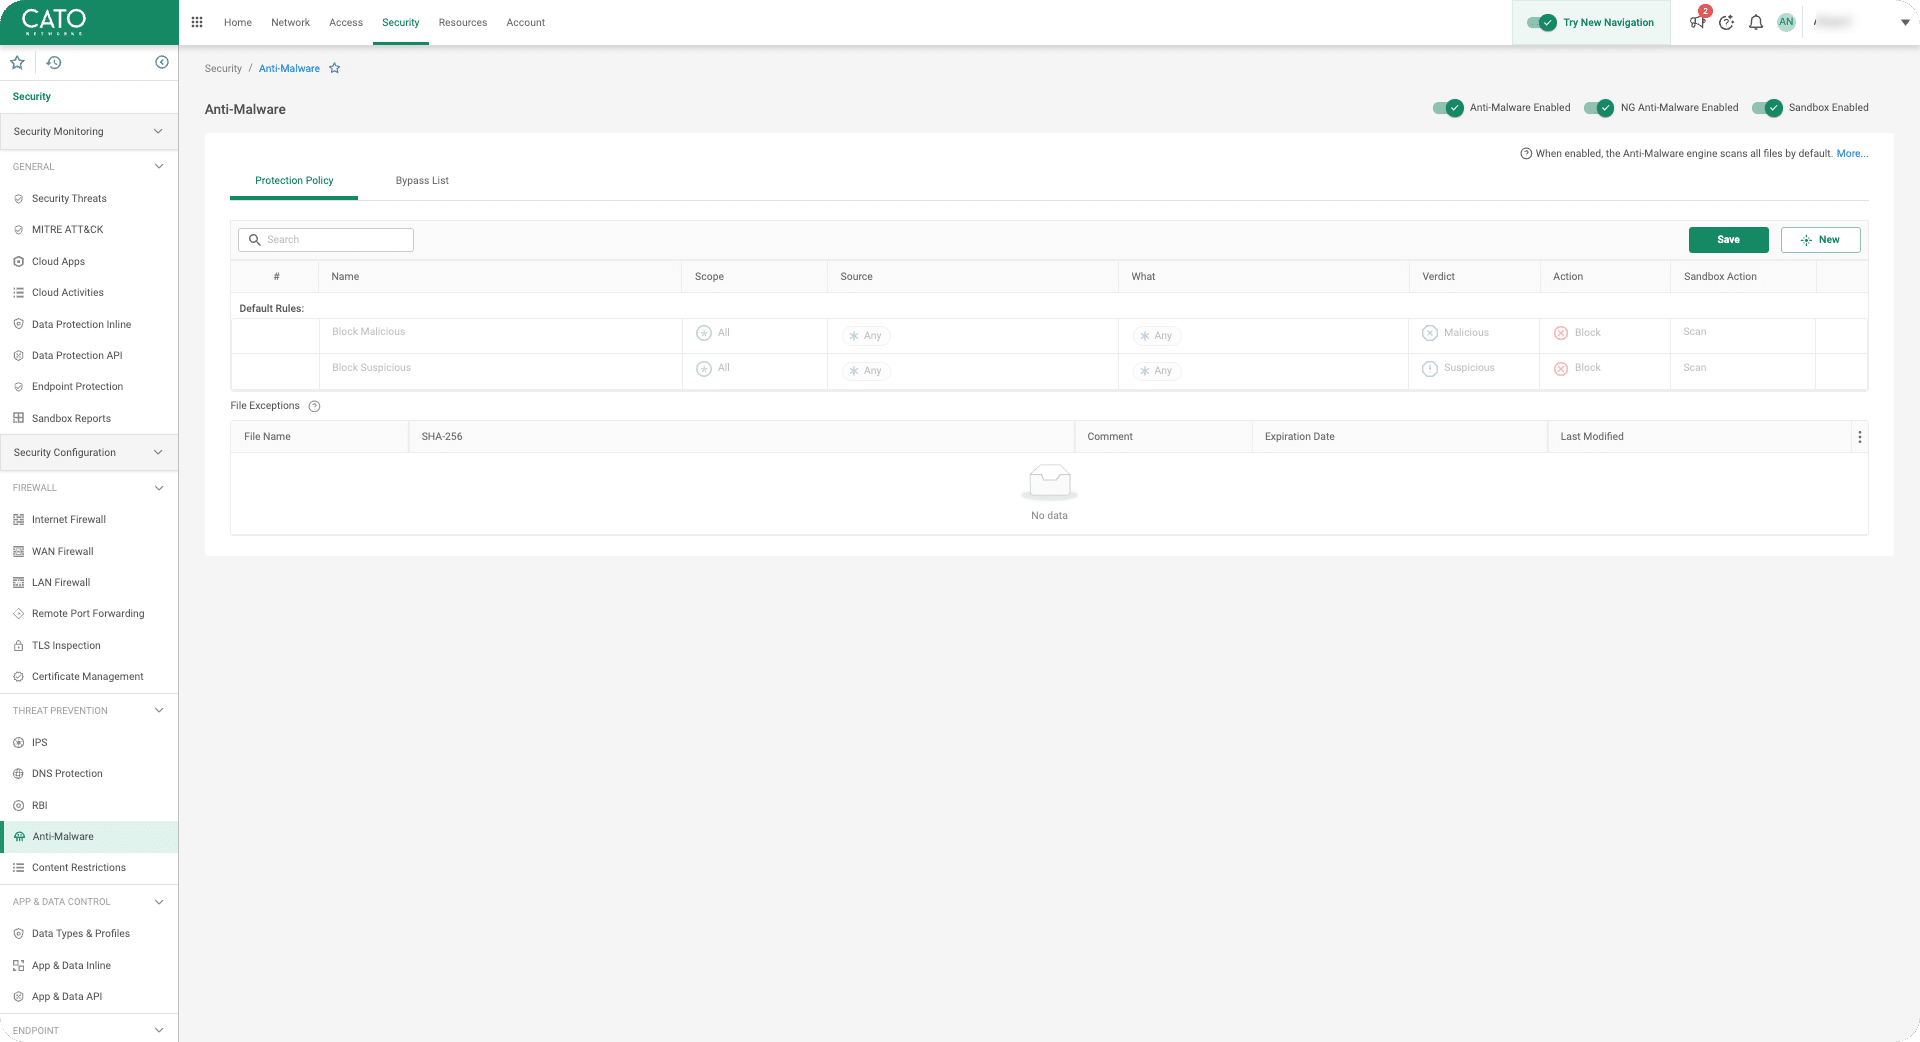The height and width of the screenshot is (1042, 1920).
Task: Click the help assistant icon in top bar
Action: (x=1726, y=22)
